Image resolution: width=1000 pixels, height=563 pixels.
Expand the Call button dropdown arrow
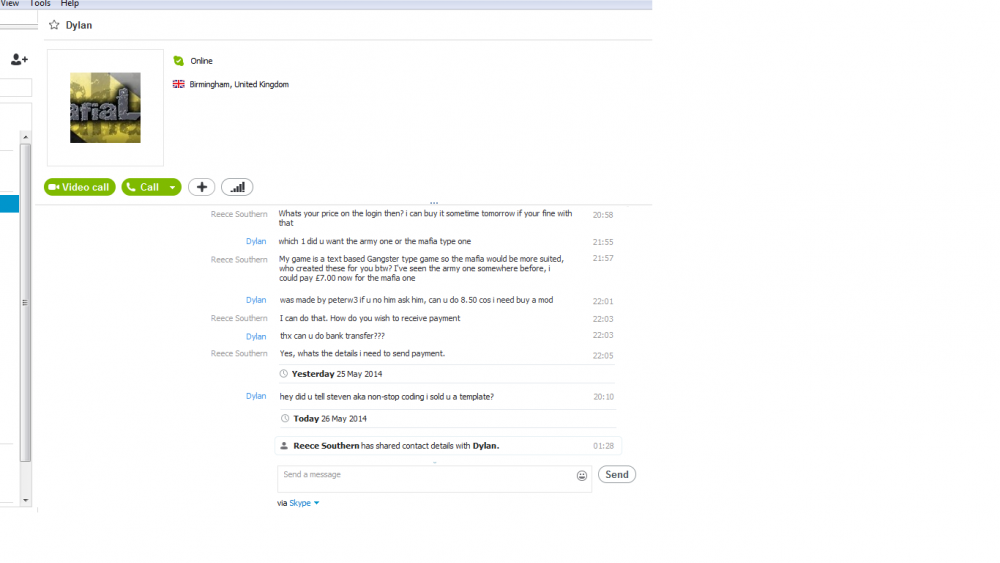173,188
